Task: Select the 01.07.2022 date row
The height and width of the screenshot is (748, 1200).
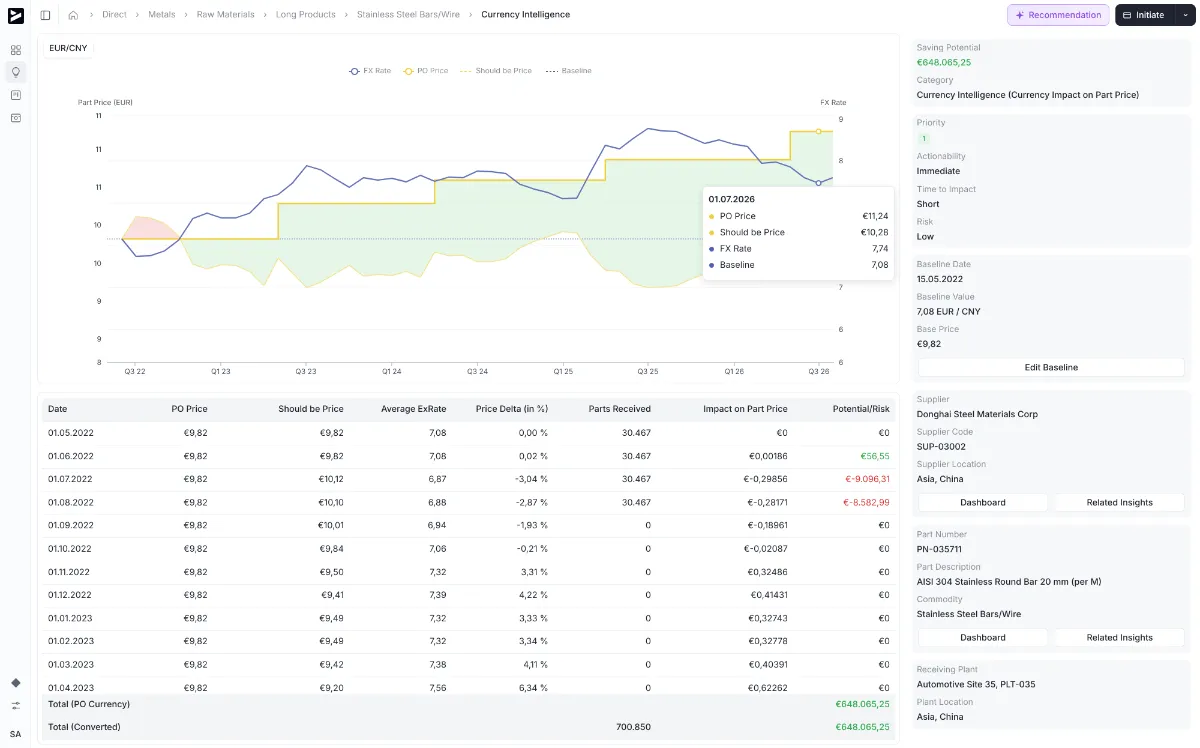Action: [x=468, y=479]
